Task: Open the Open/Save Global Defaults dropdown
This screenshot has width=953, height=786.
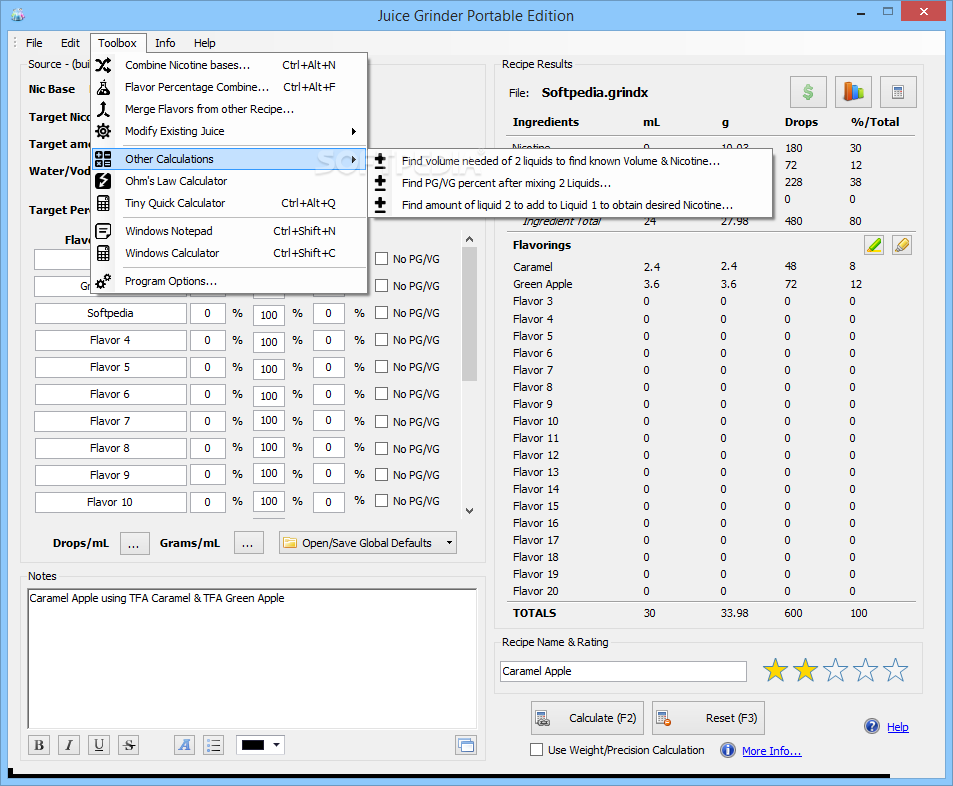Action: pos(368,543)
